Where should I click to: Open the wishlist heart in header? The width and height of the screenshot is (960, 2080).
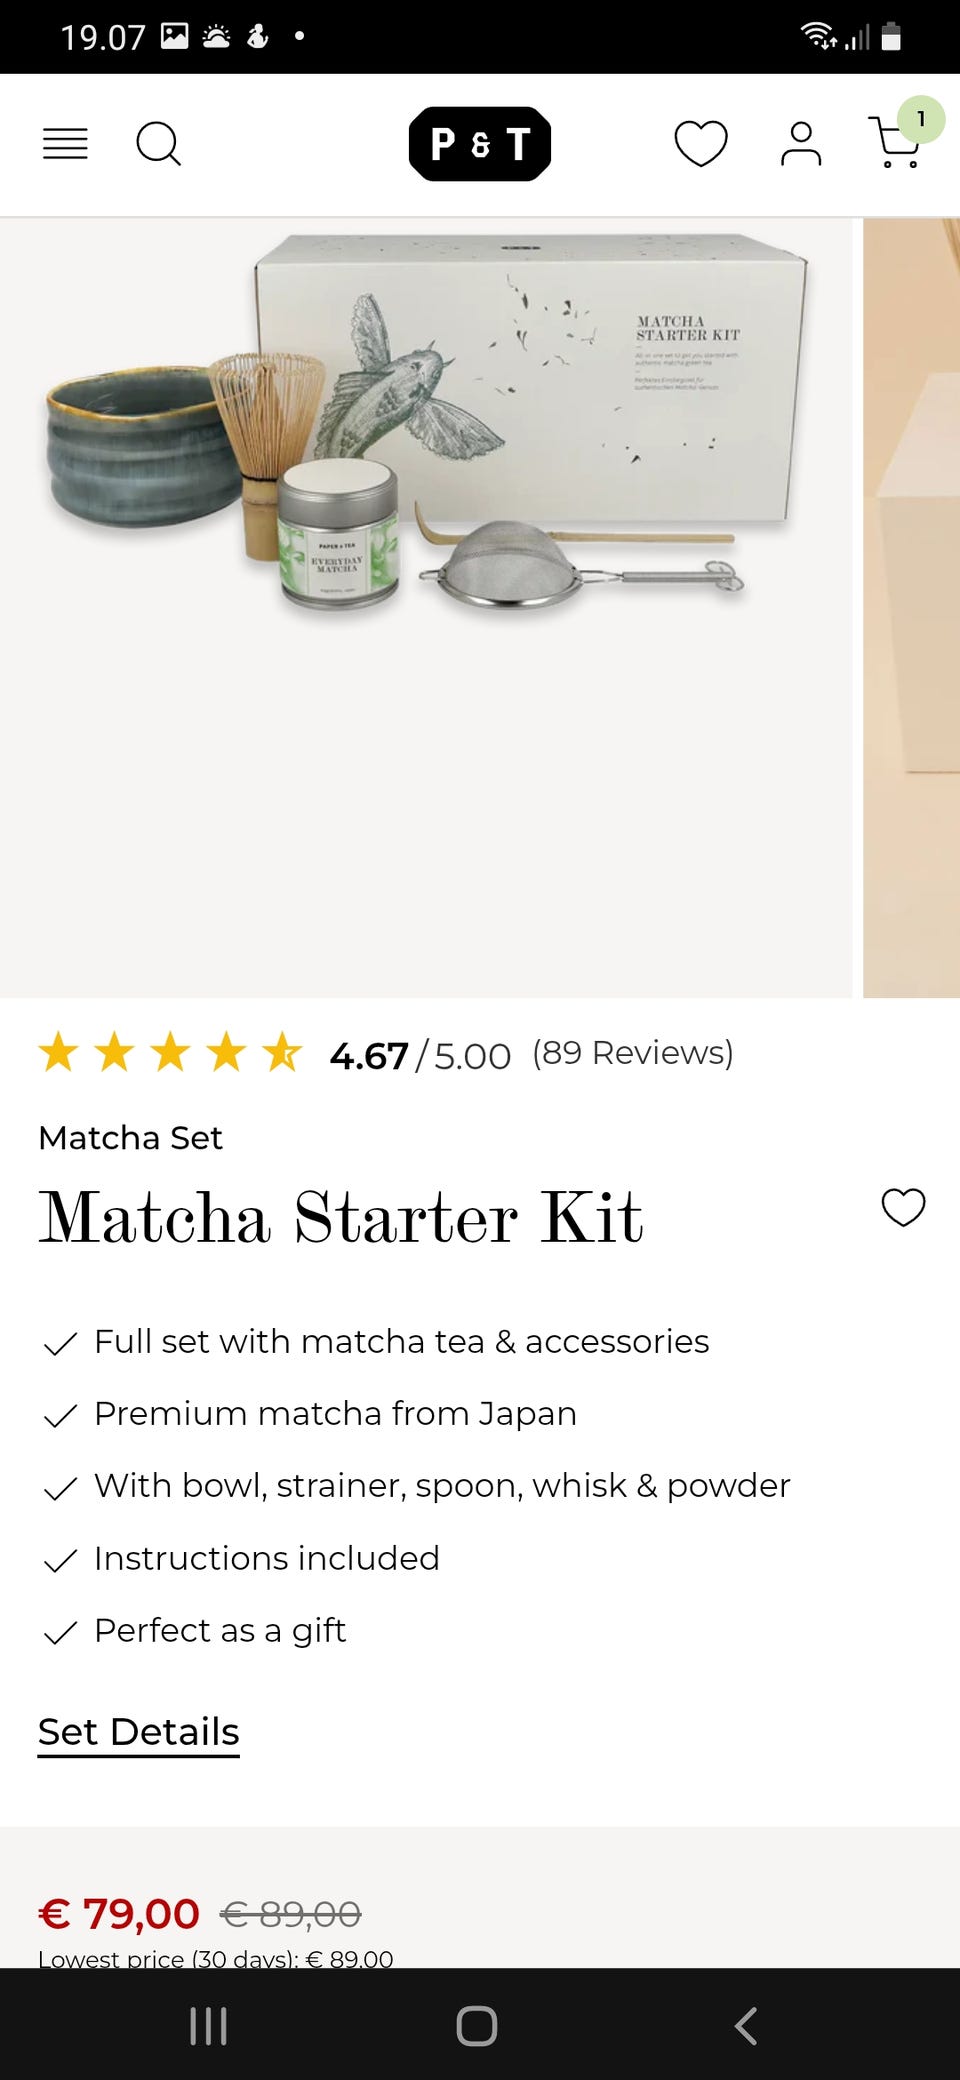[x=701, y=144]
